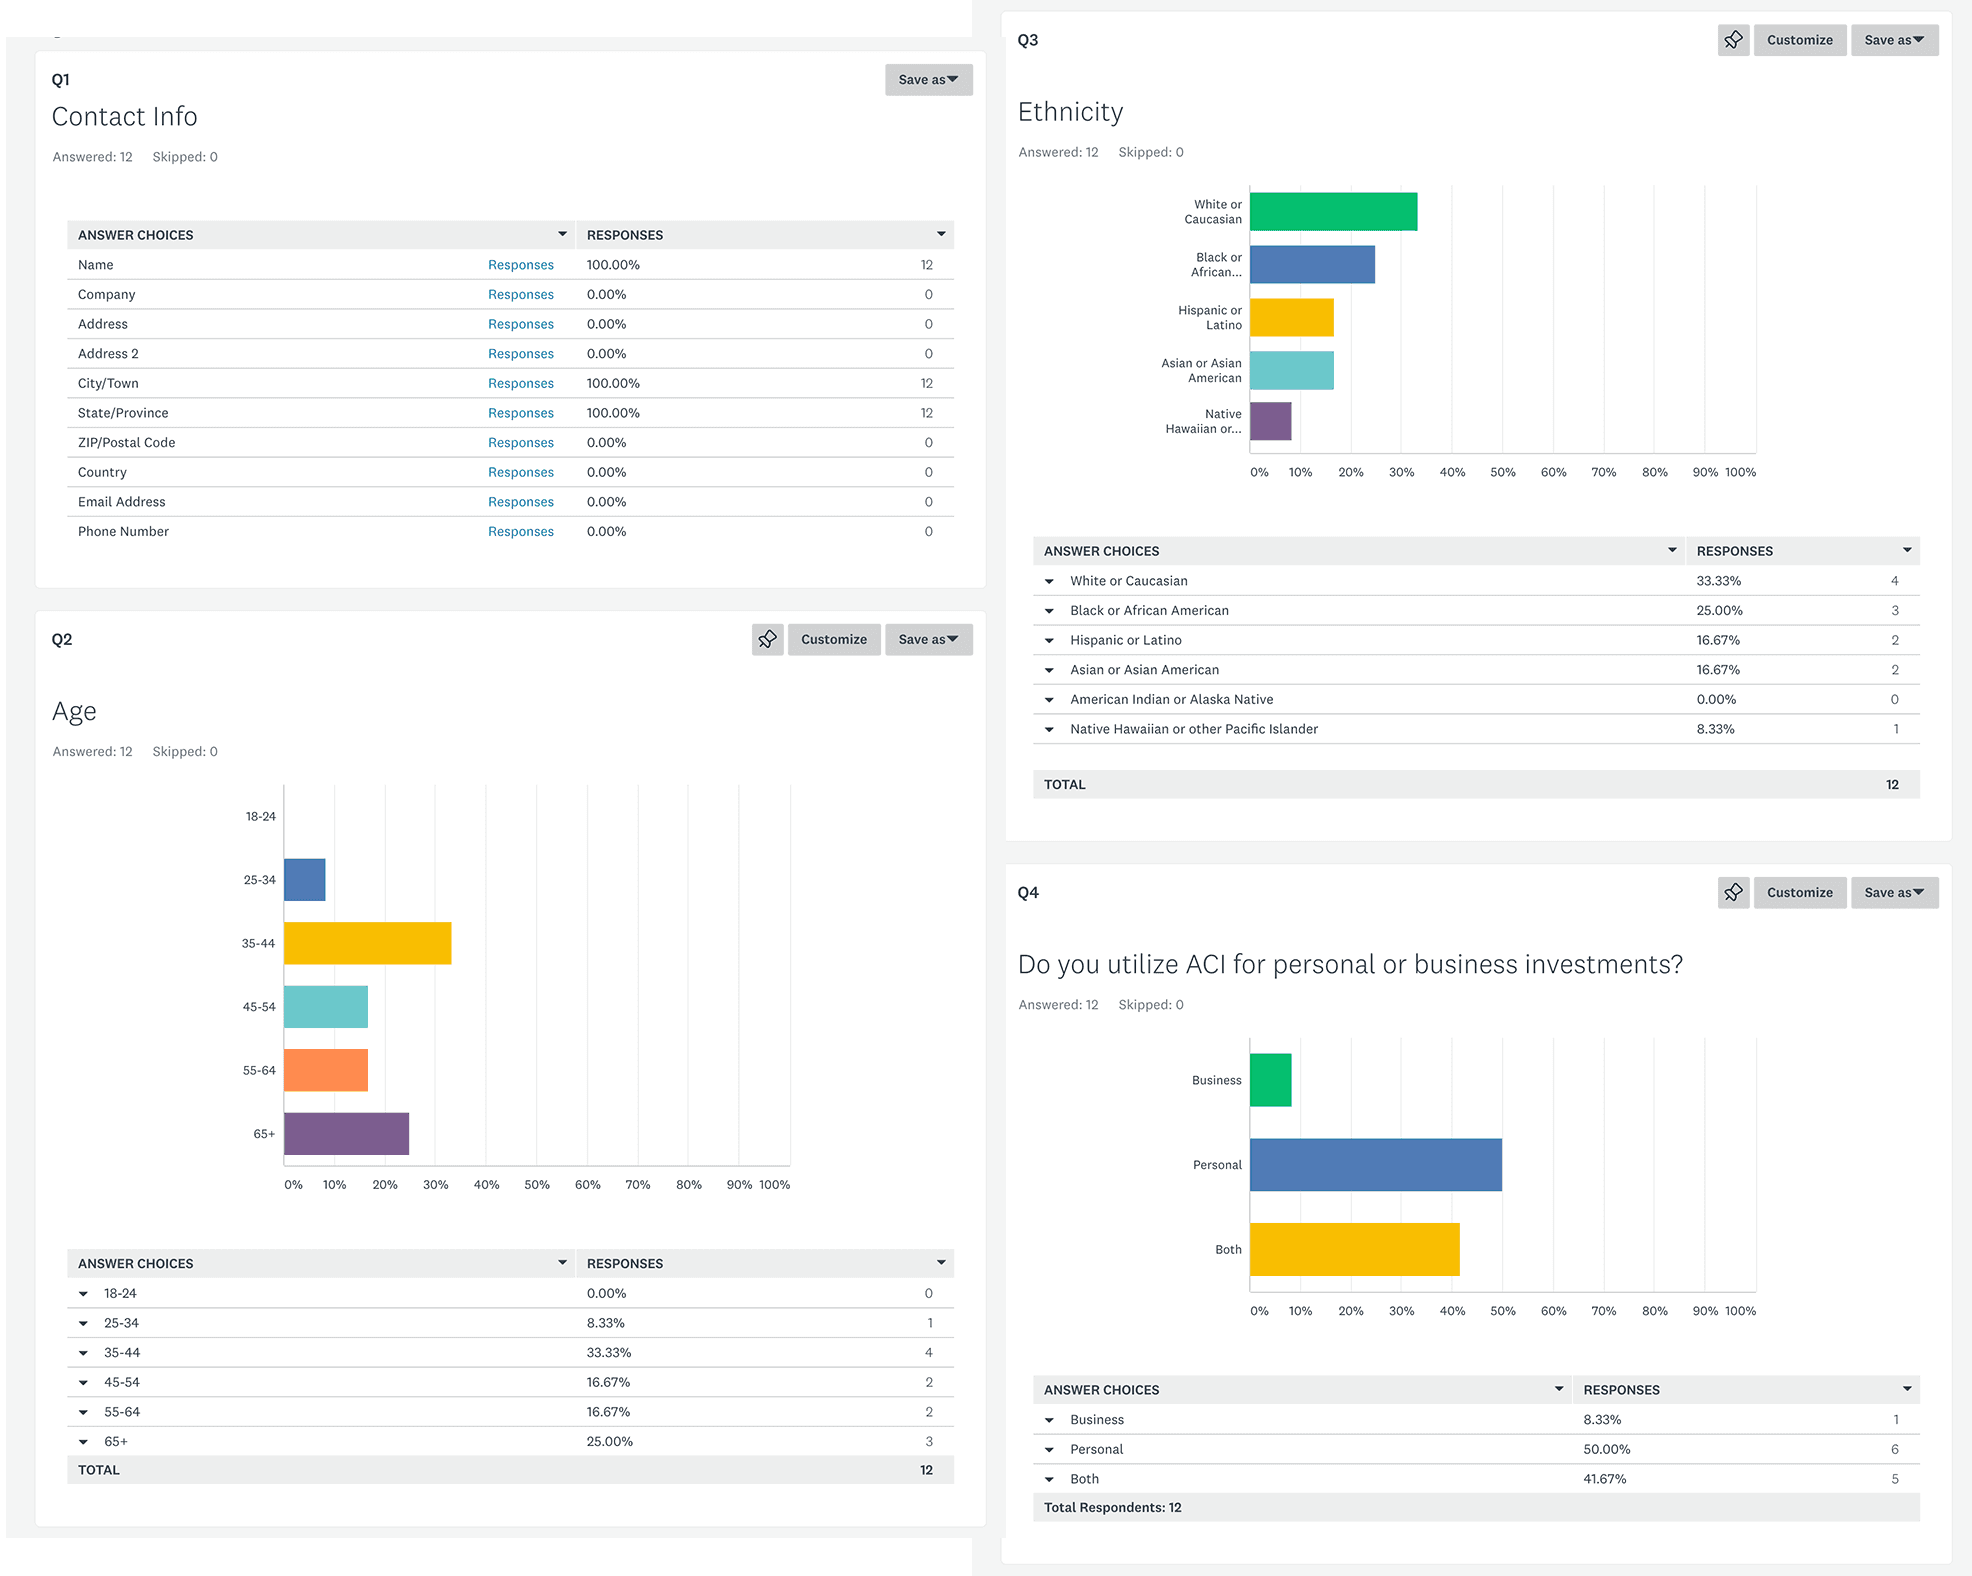Expand the 35-44 age row
The image size is (1972, 1576).
(x=84, y=1353)
